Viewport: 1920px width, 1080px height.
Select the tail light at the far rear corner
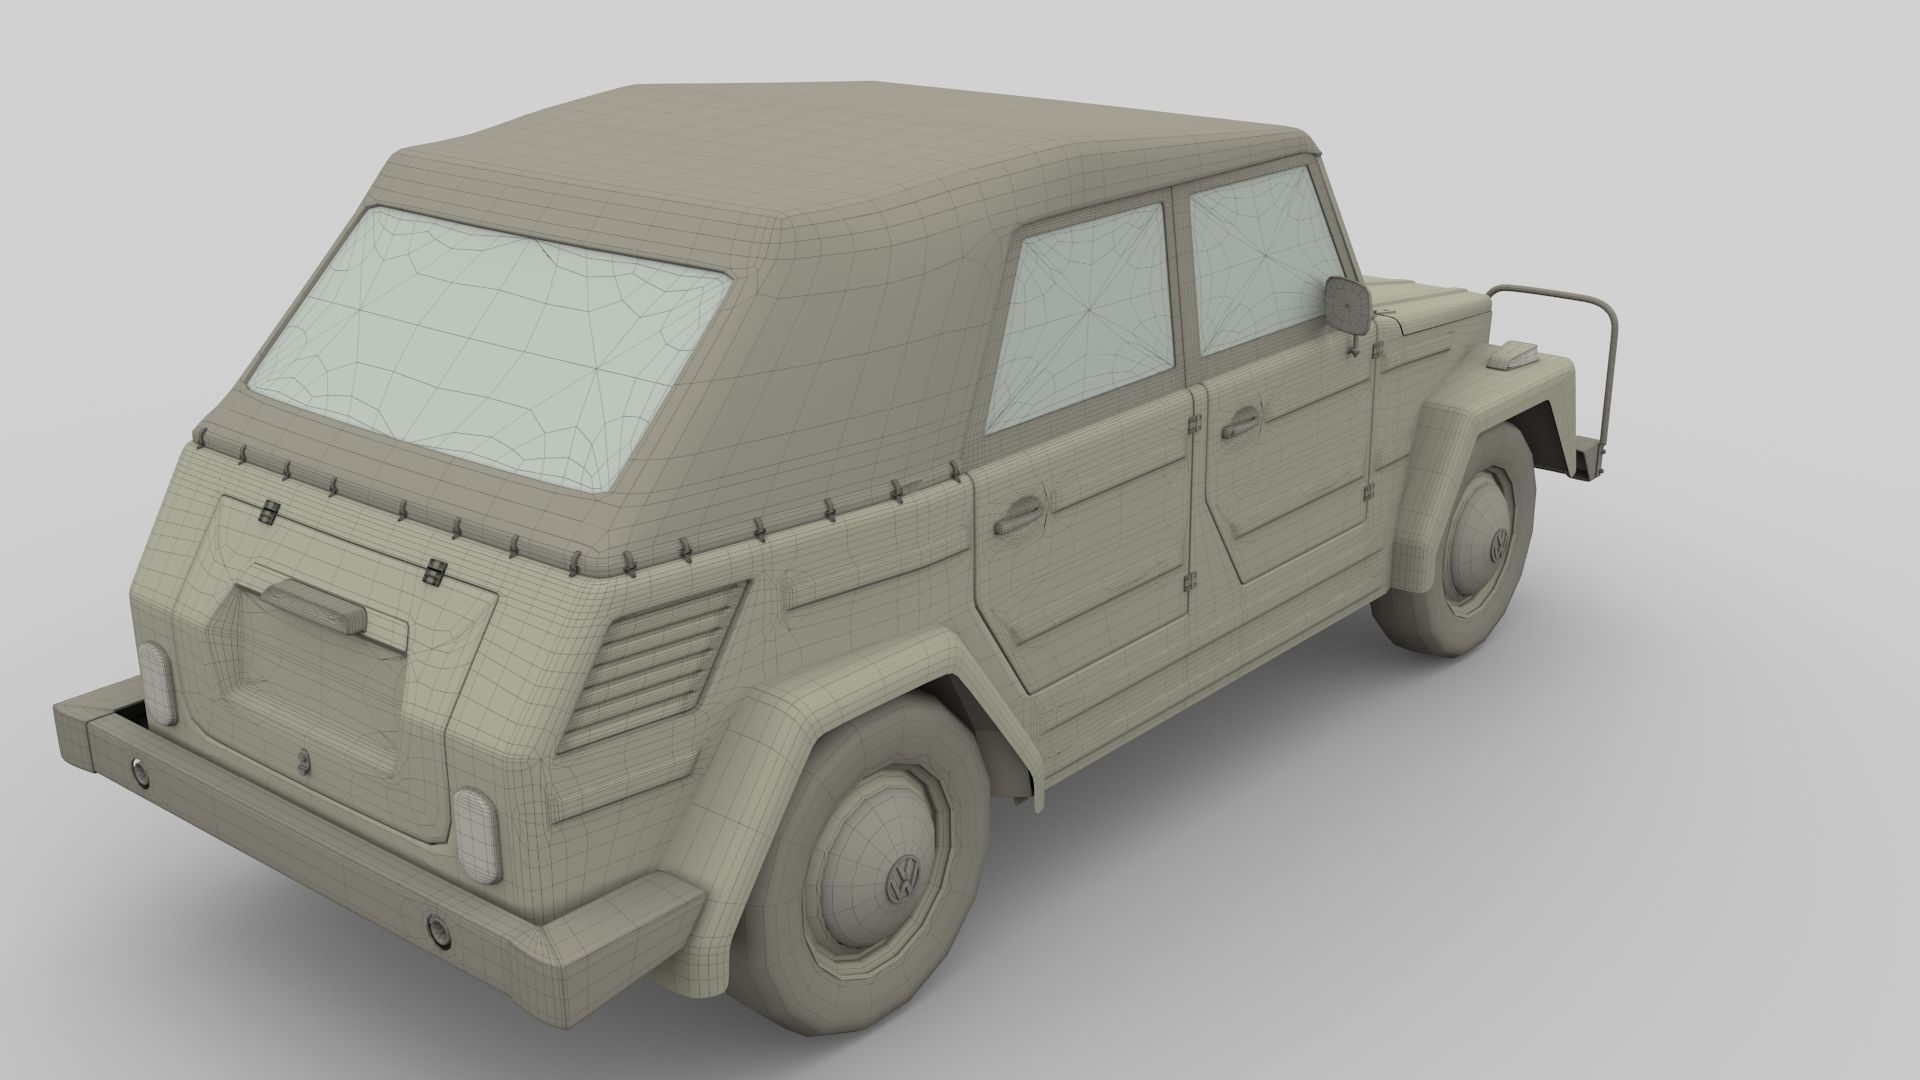click(x=156, y=683)
